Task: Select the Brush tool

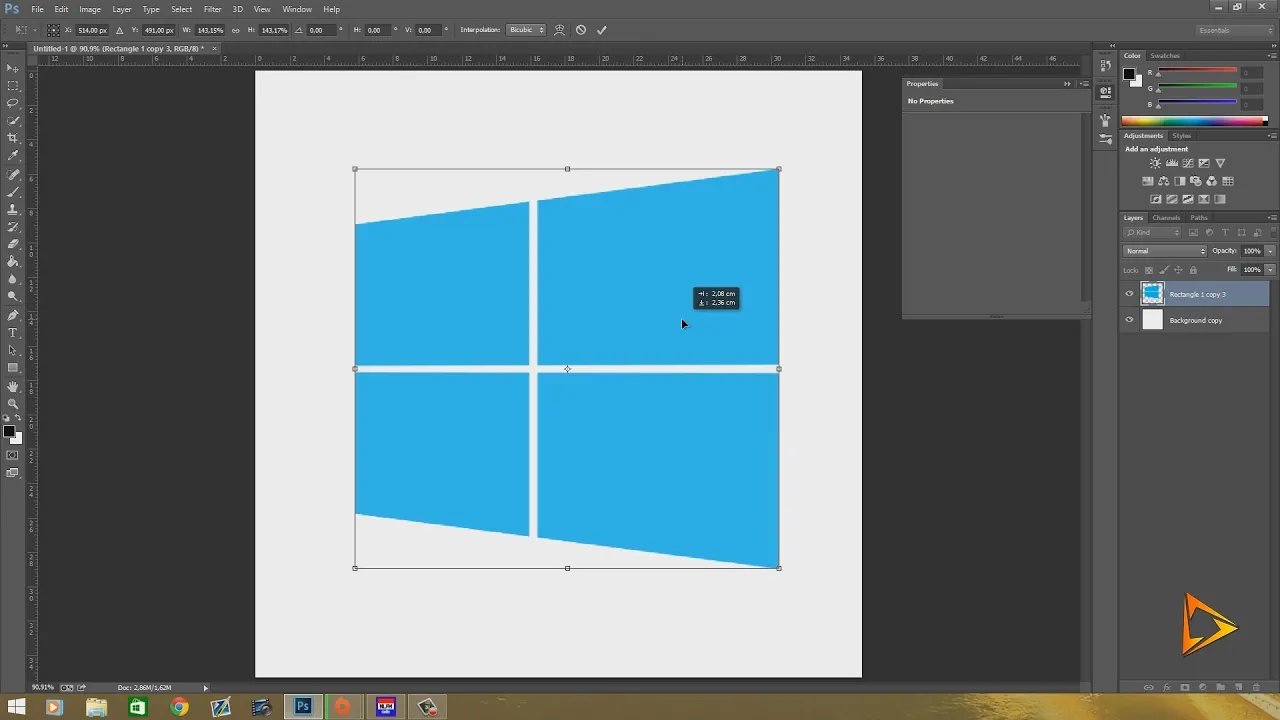Action: [x=13, y=191]
